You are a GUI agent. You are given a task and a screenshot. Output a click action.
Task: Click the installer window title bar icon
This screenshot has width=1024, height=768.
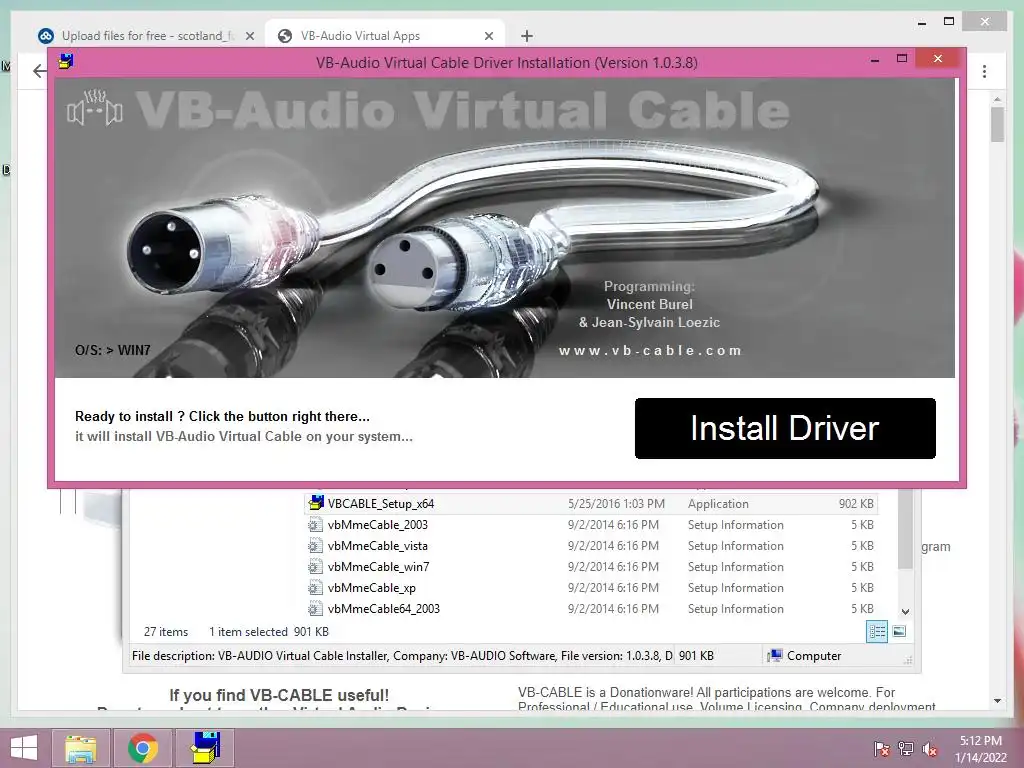[66, 61]
